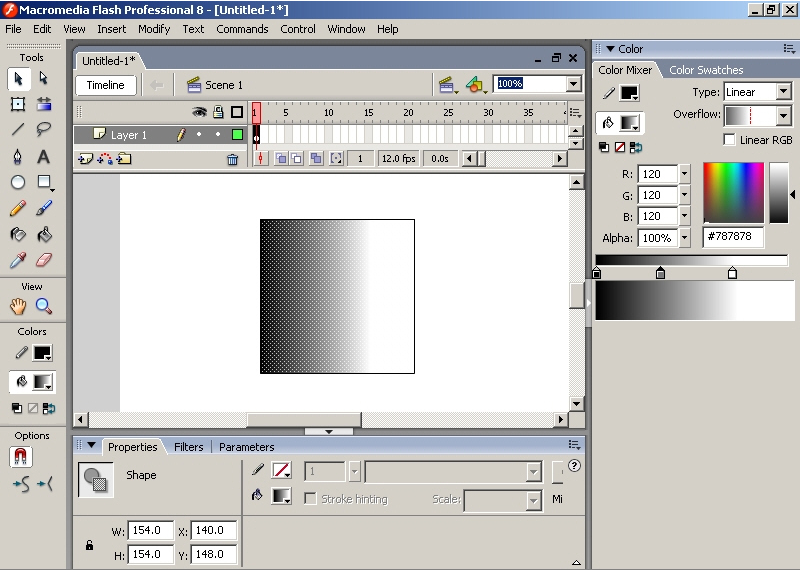805x572 pixels.
Task: Switch to the Color Swatches tab
Action: tap(706, 70)
